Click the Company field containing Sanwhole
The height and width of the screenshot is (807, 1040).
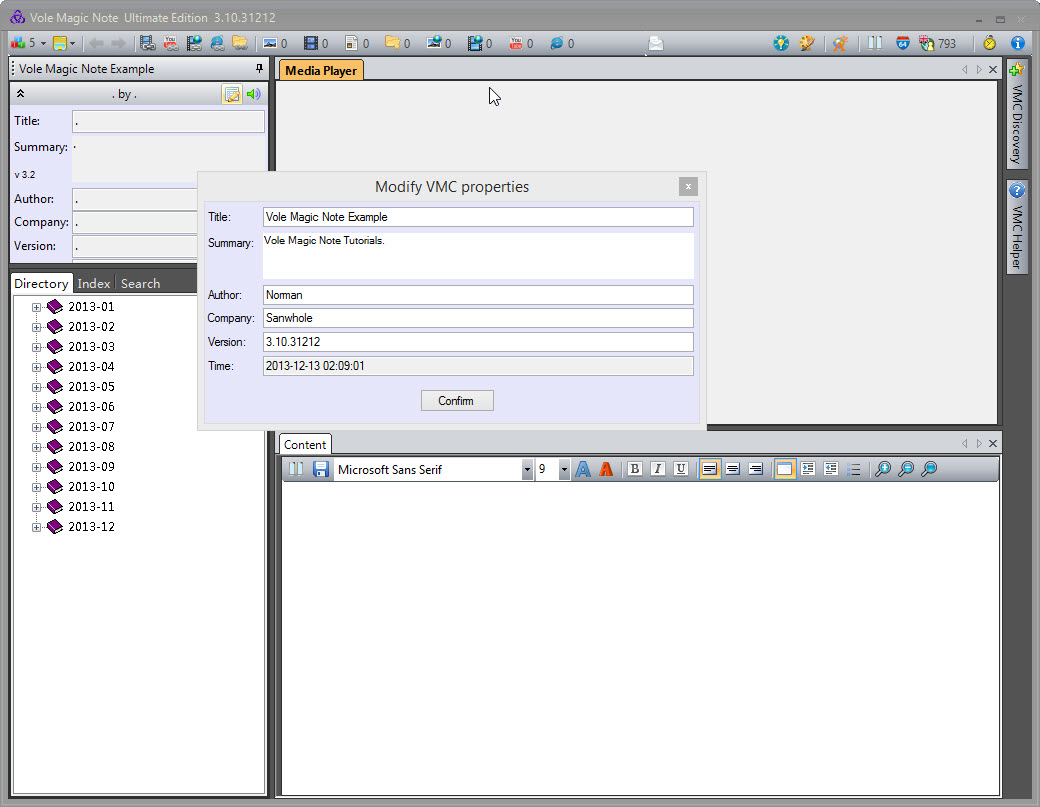point(478,318)
